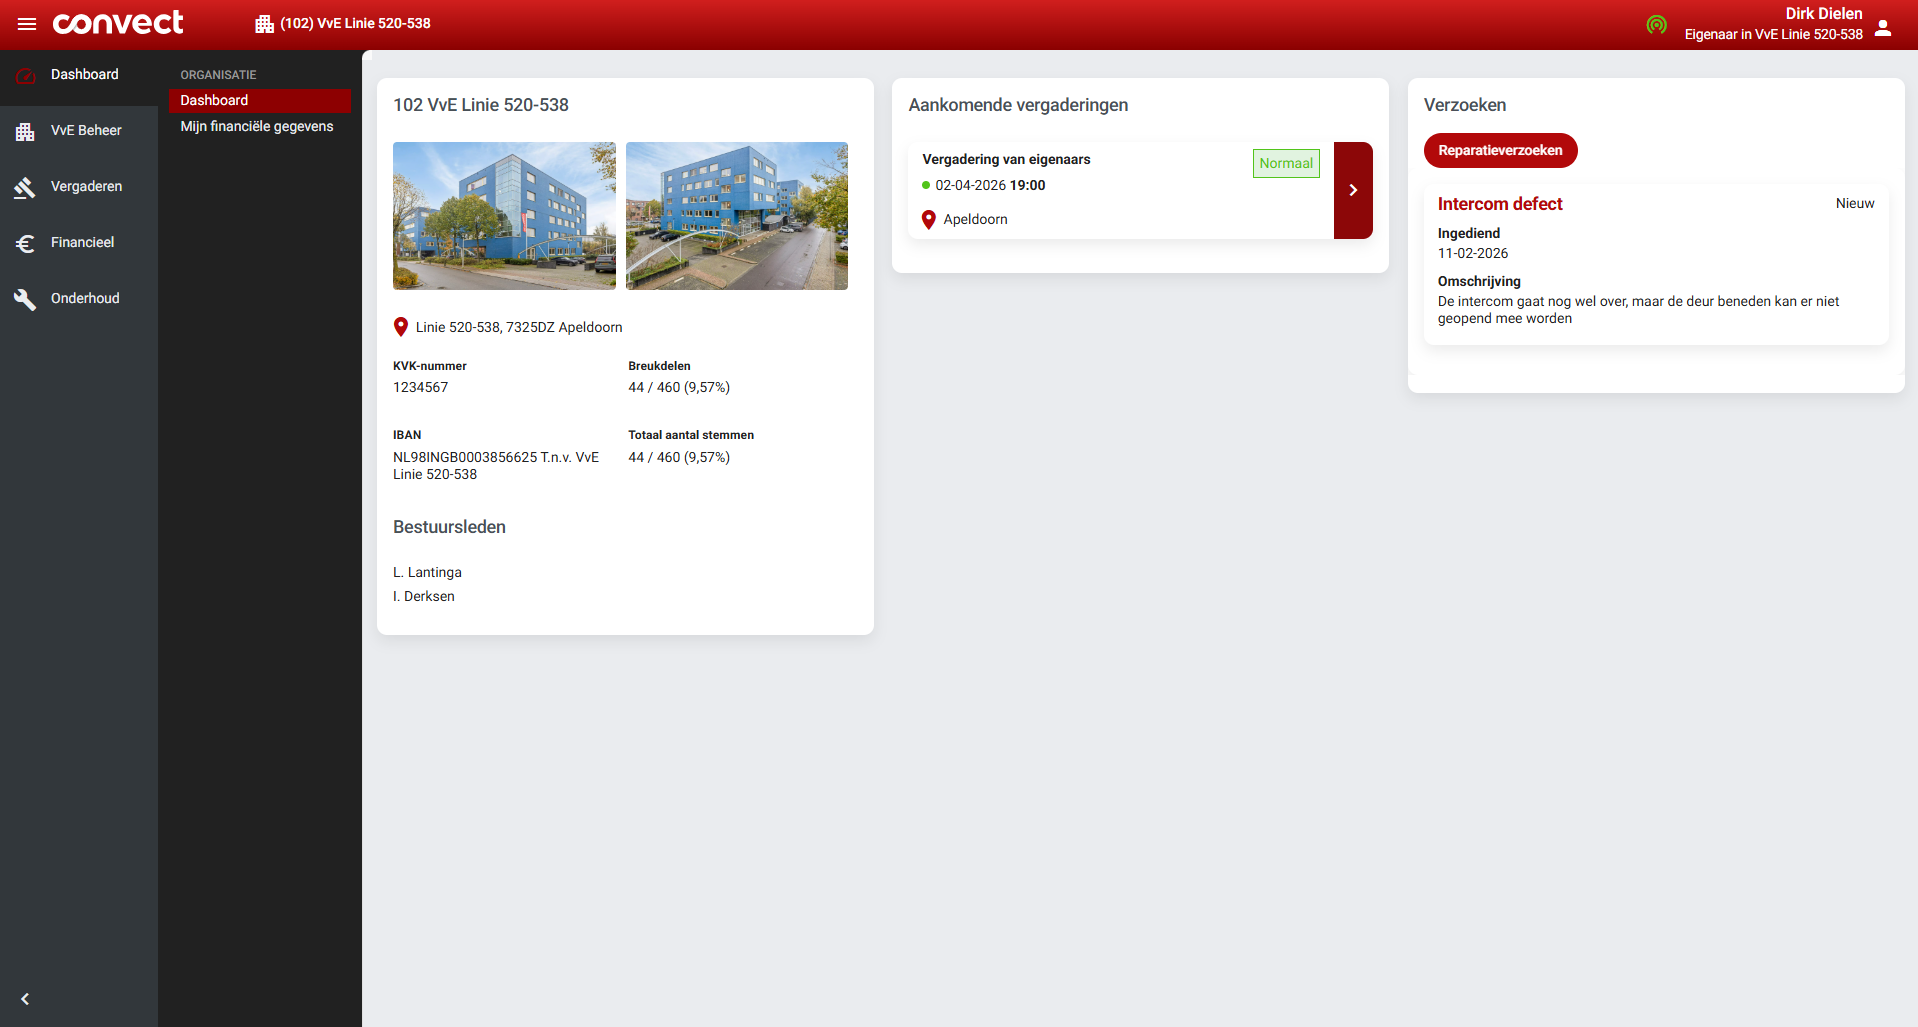Screen dimensions: 1918x1027
Task: Click the building icon beside VvE Linie 520-538
Action: [x=264, y=24]
